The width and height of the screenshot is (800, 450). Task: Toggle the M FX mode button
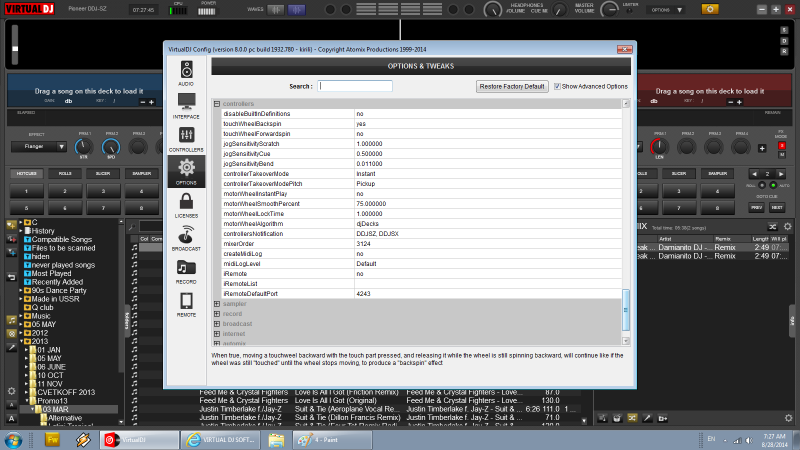(782, 156)
